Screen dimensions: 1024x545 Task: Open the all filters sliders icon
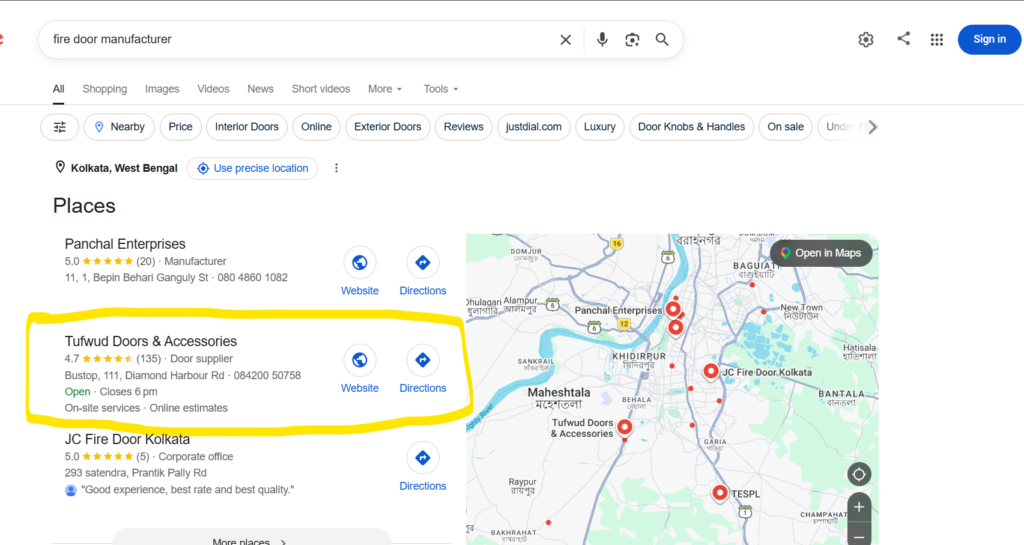click(59, 127)
